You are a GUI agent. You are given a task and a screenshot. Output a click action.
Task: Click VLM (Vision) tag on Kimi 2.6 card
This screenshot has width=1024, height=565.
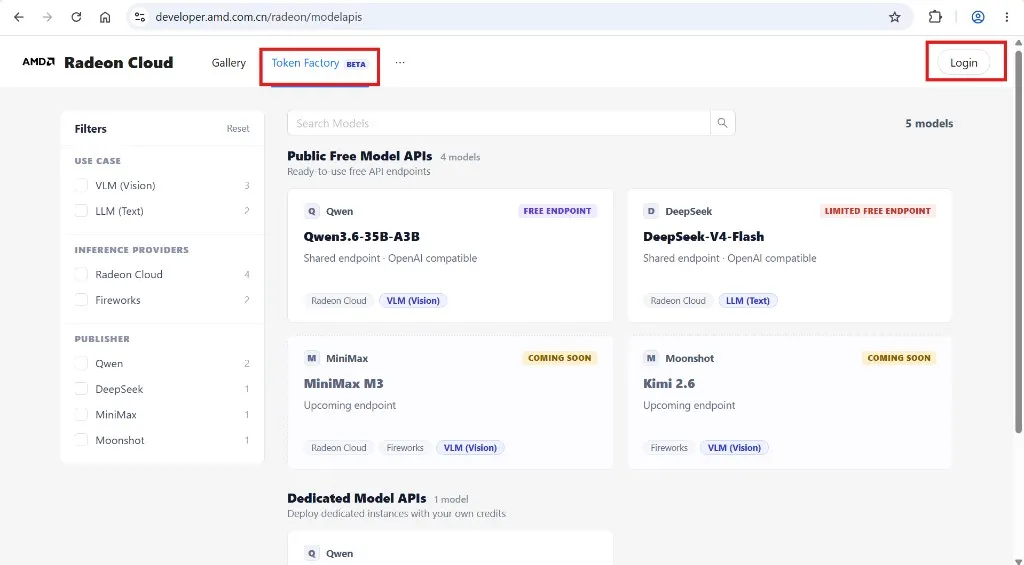pos(734,447)
